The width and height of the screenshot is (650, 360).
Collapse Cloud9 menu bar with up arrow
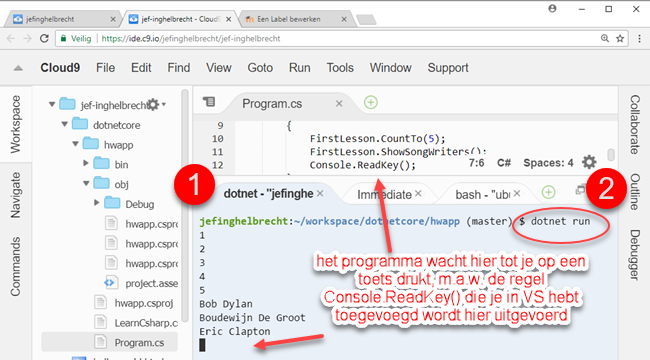pos(18,68)
